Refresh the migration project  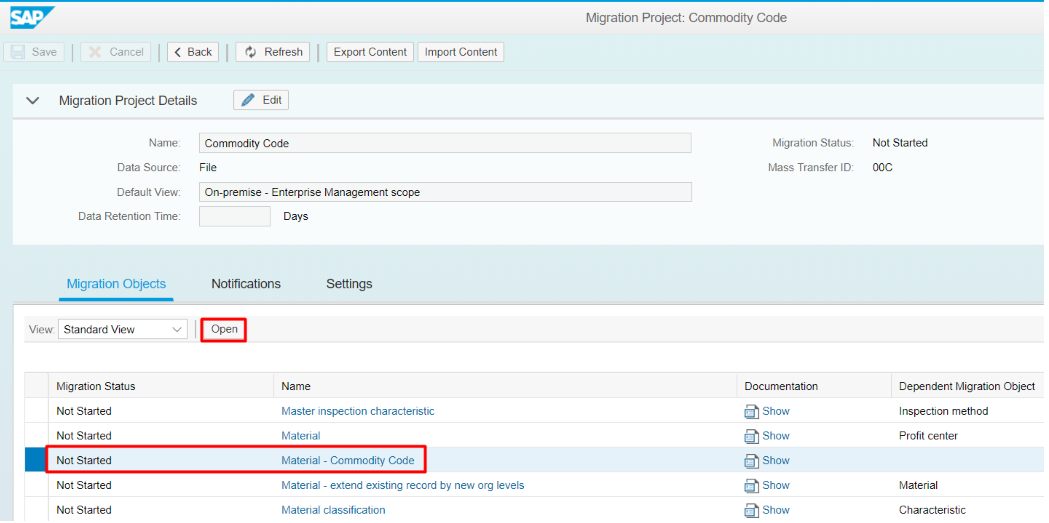pyautogui.click(x=272, y=52)
